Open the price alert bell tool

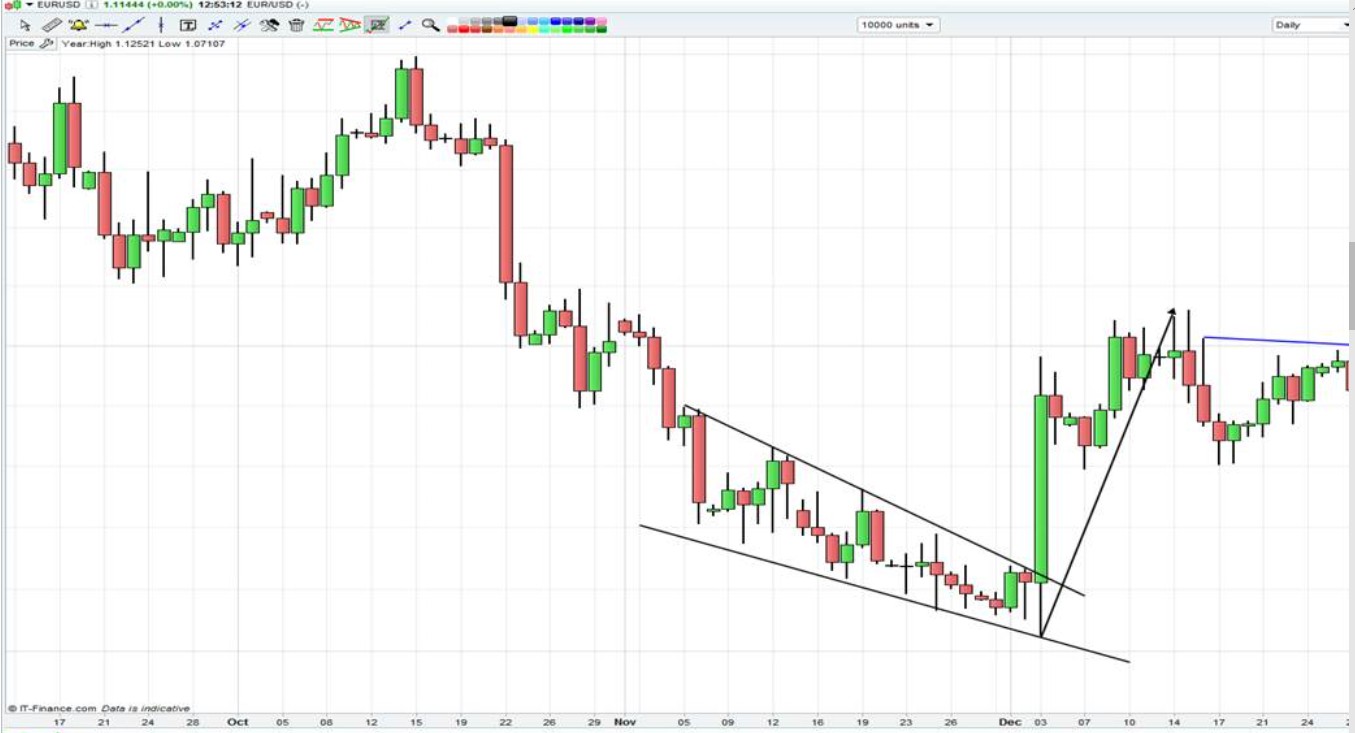point(79,25)
